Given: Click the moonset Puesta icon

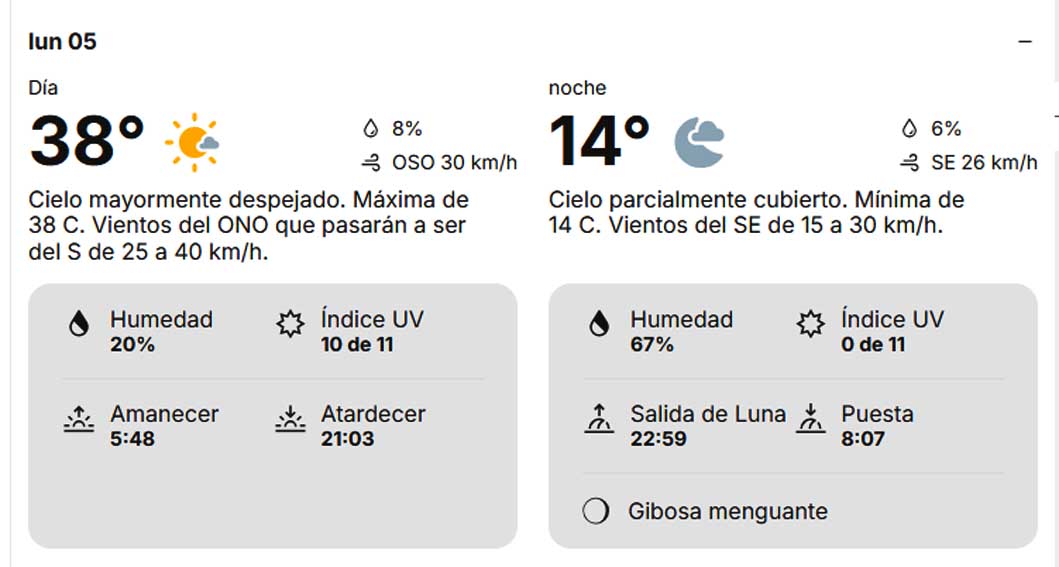Looking at the screenshot, I should point(810,420).
